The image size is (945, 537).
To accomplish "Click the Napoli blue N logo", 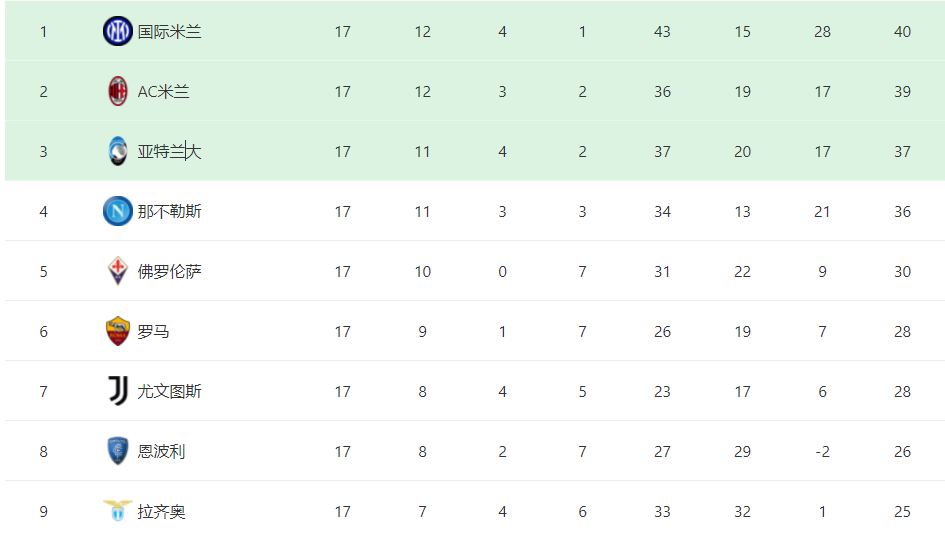I will (118, 211).
